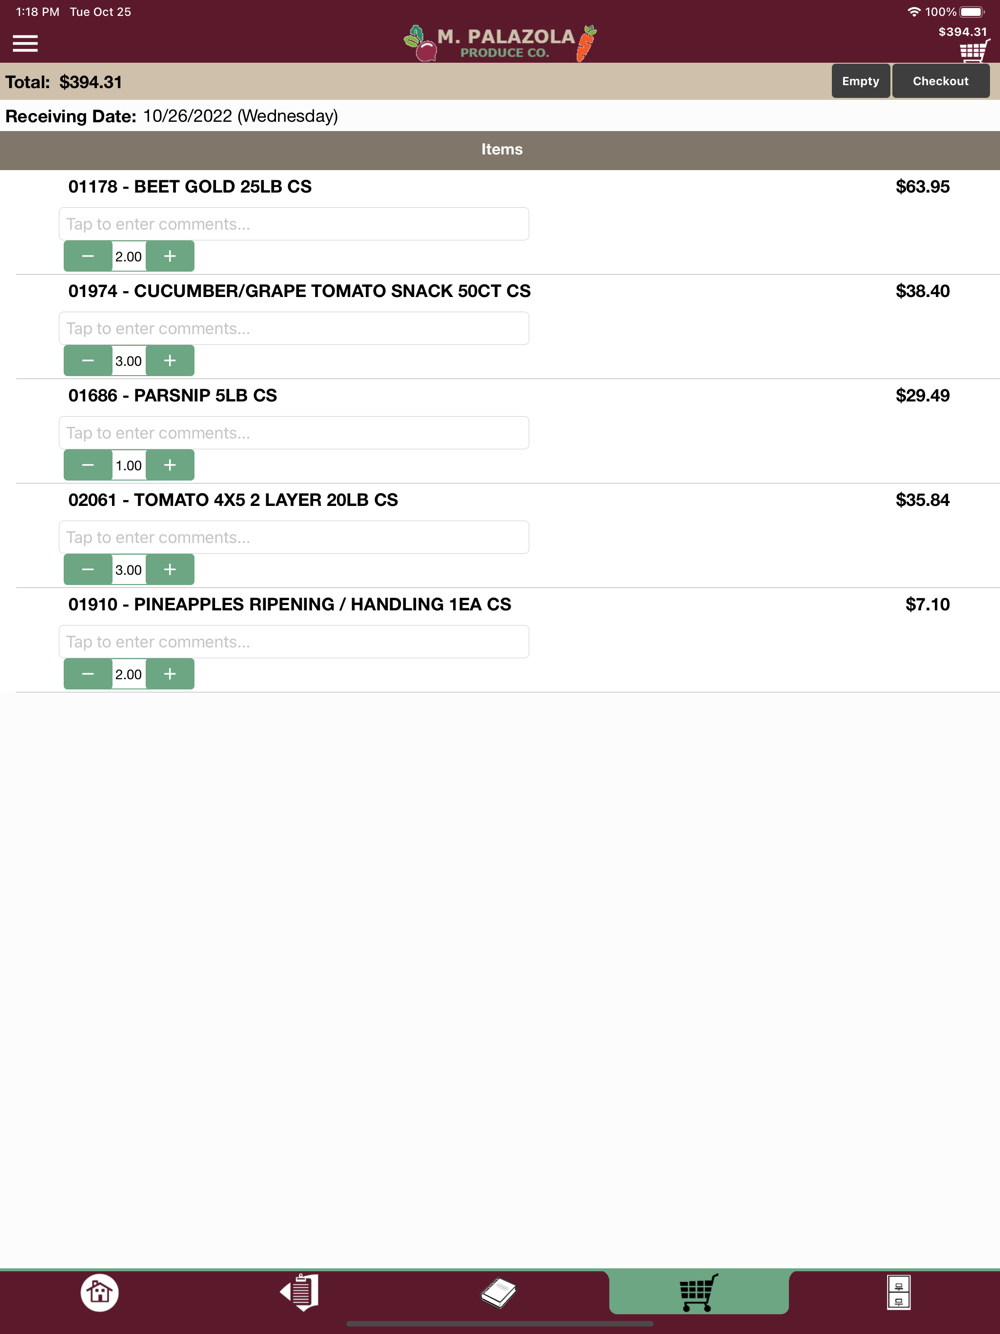This screenshot has width=1000, height=1334.
Task: Decrease Beet Gold quantity with minus
Action: [x=88, y=256]
